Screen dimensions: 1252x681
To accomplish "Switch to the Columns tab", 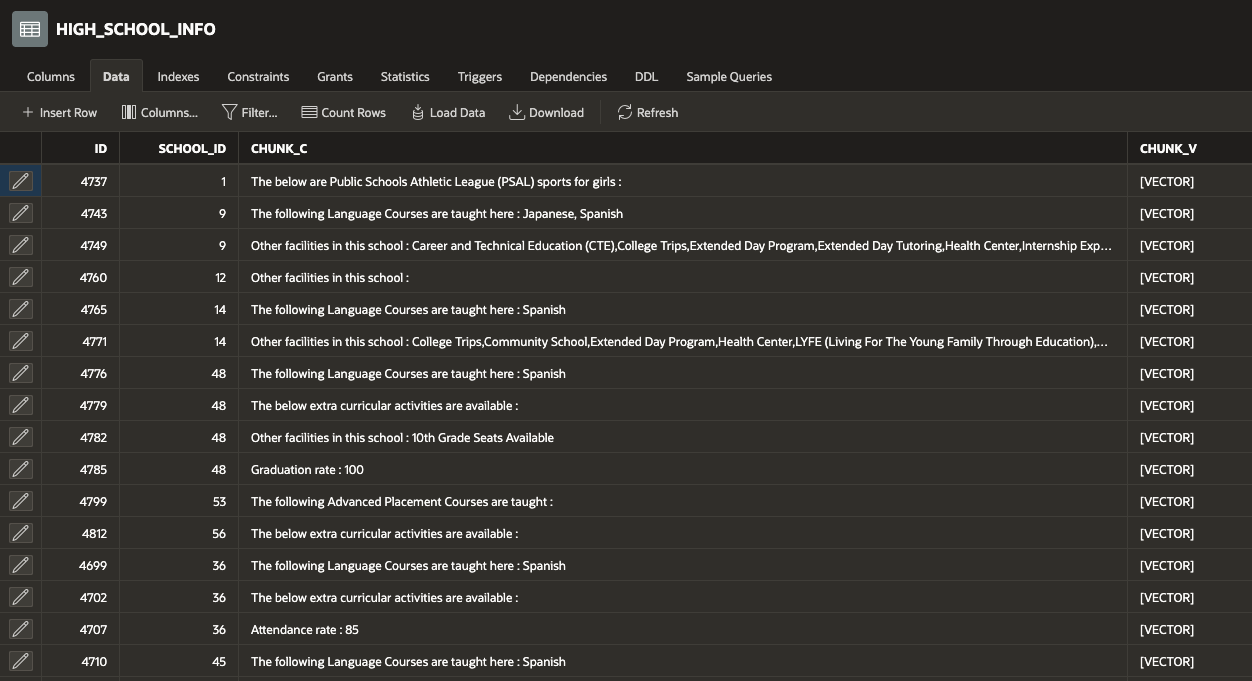I will (x=51, y=76).
